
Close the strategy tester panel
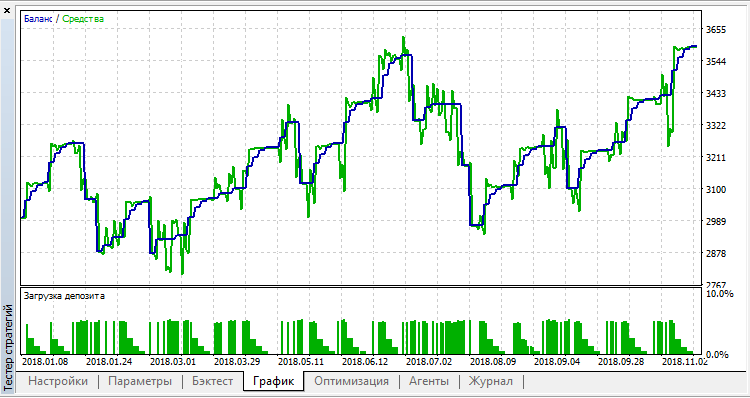click(x=7, y=10)
